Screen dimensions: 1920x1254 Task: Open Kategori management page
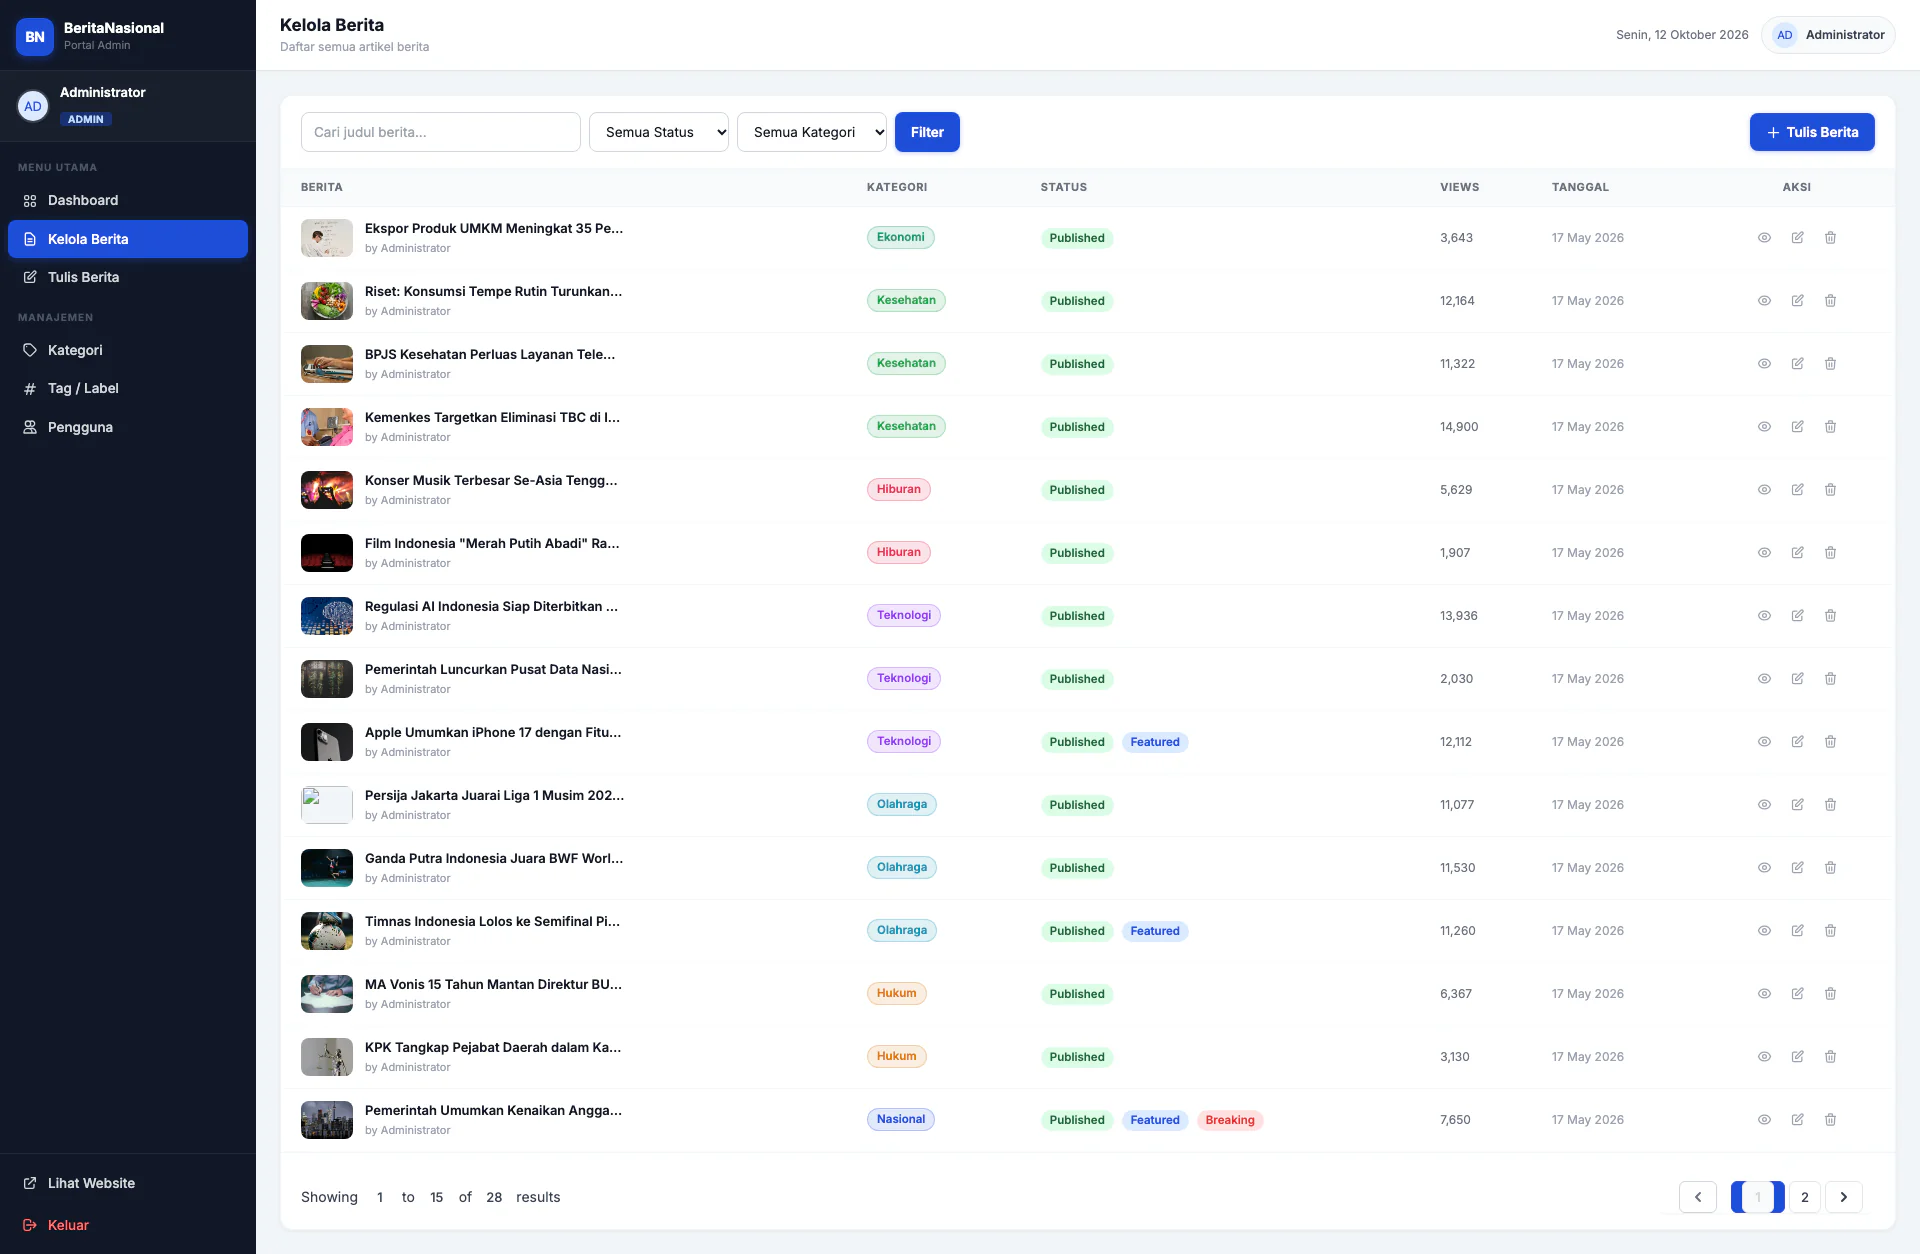(x=128, y=351)
